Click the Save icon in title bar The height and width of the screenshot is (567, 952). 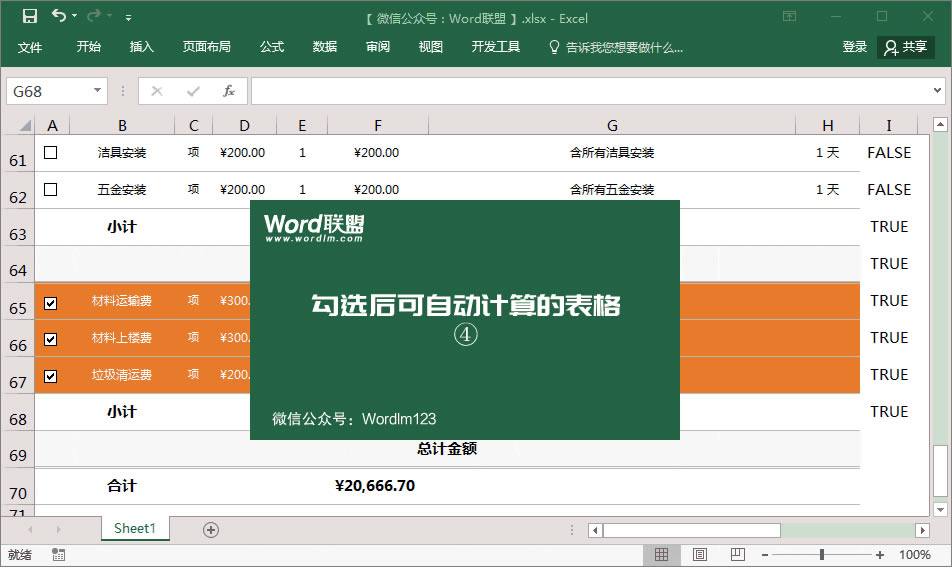29,16
